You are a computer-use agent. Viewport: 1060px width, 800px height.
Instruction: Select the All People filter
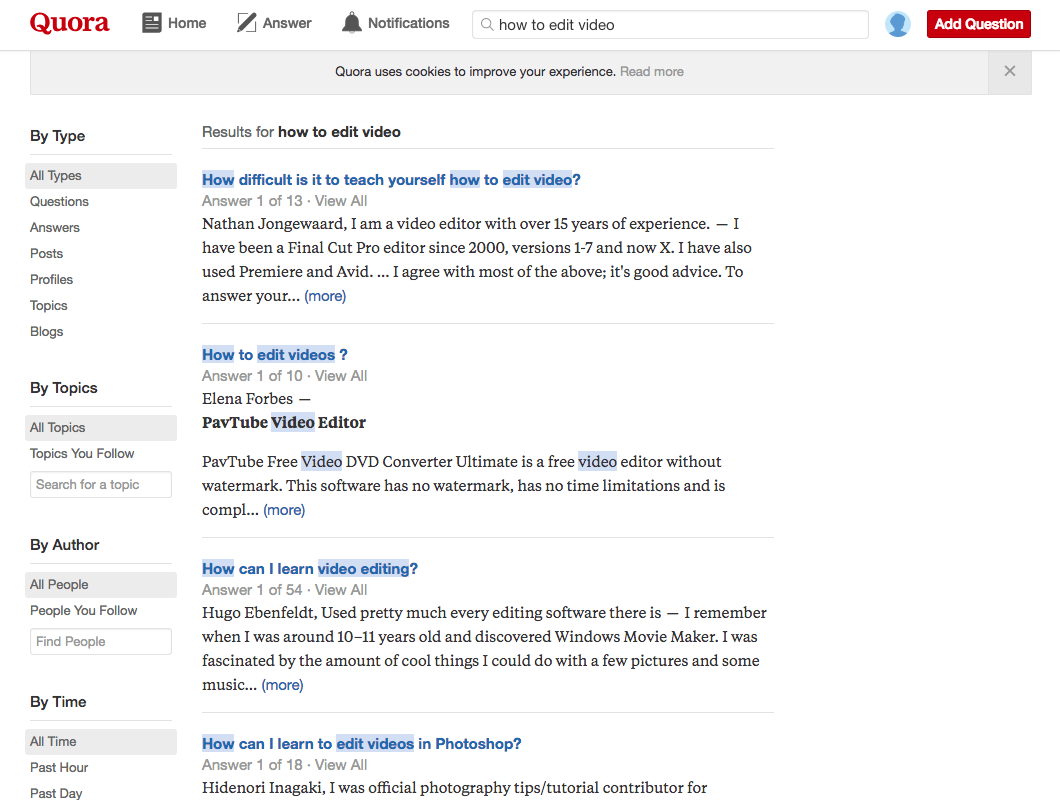(101, 584)
